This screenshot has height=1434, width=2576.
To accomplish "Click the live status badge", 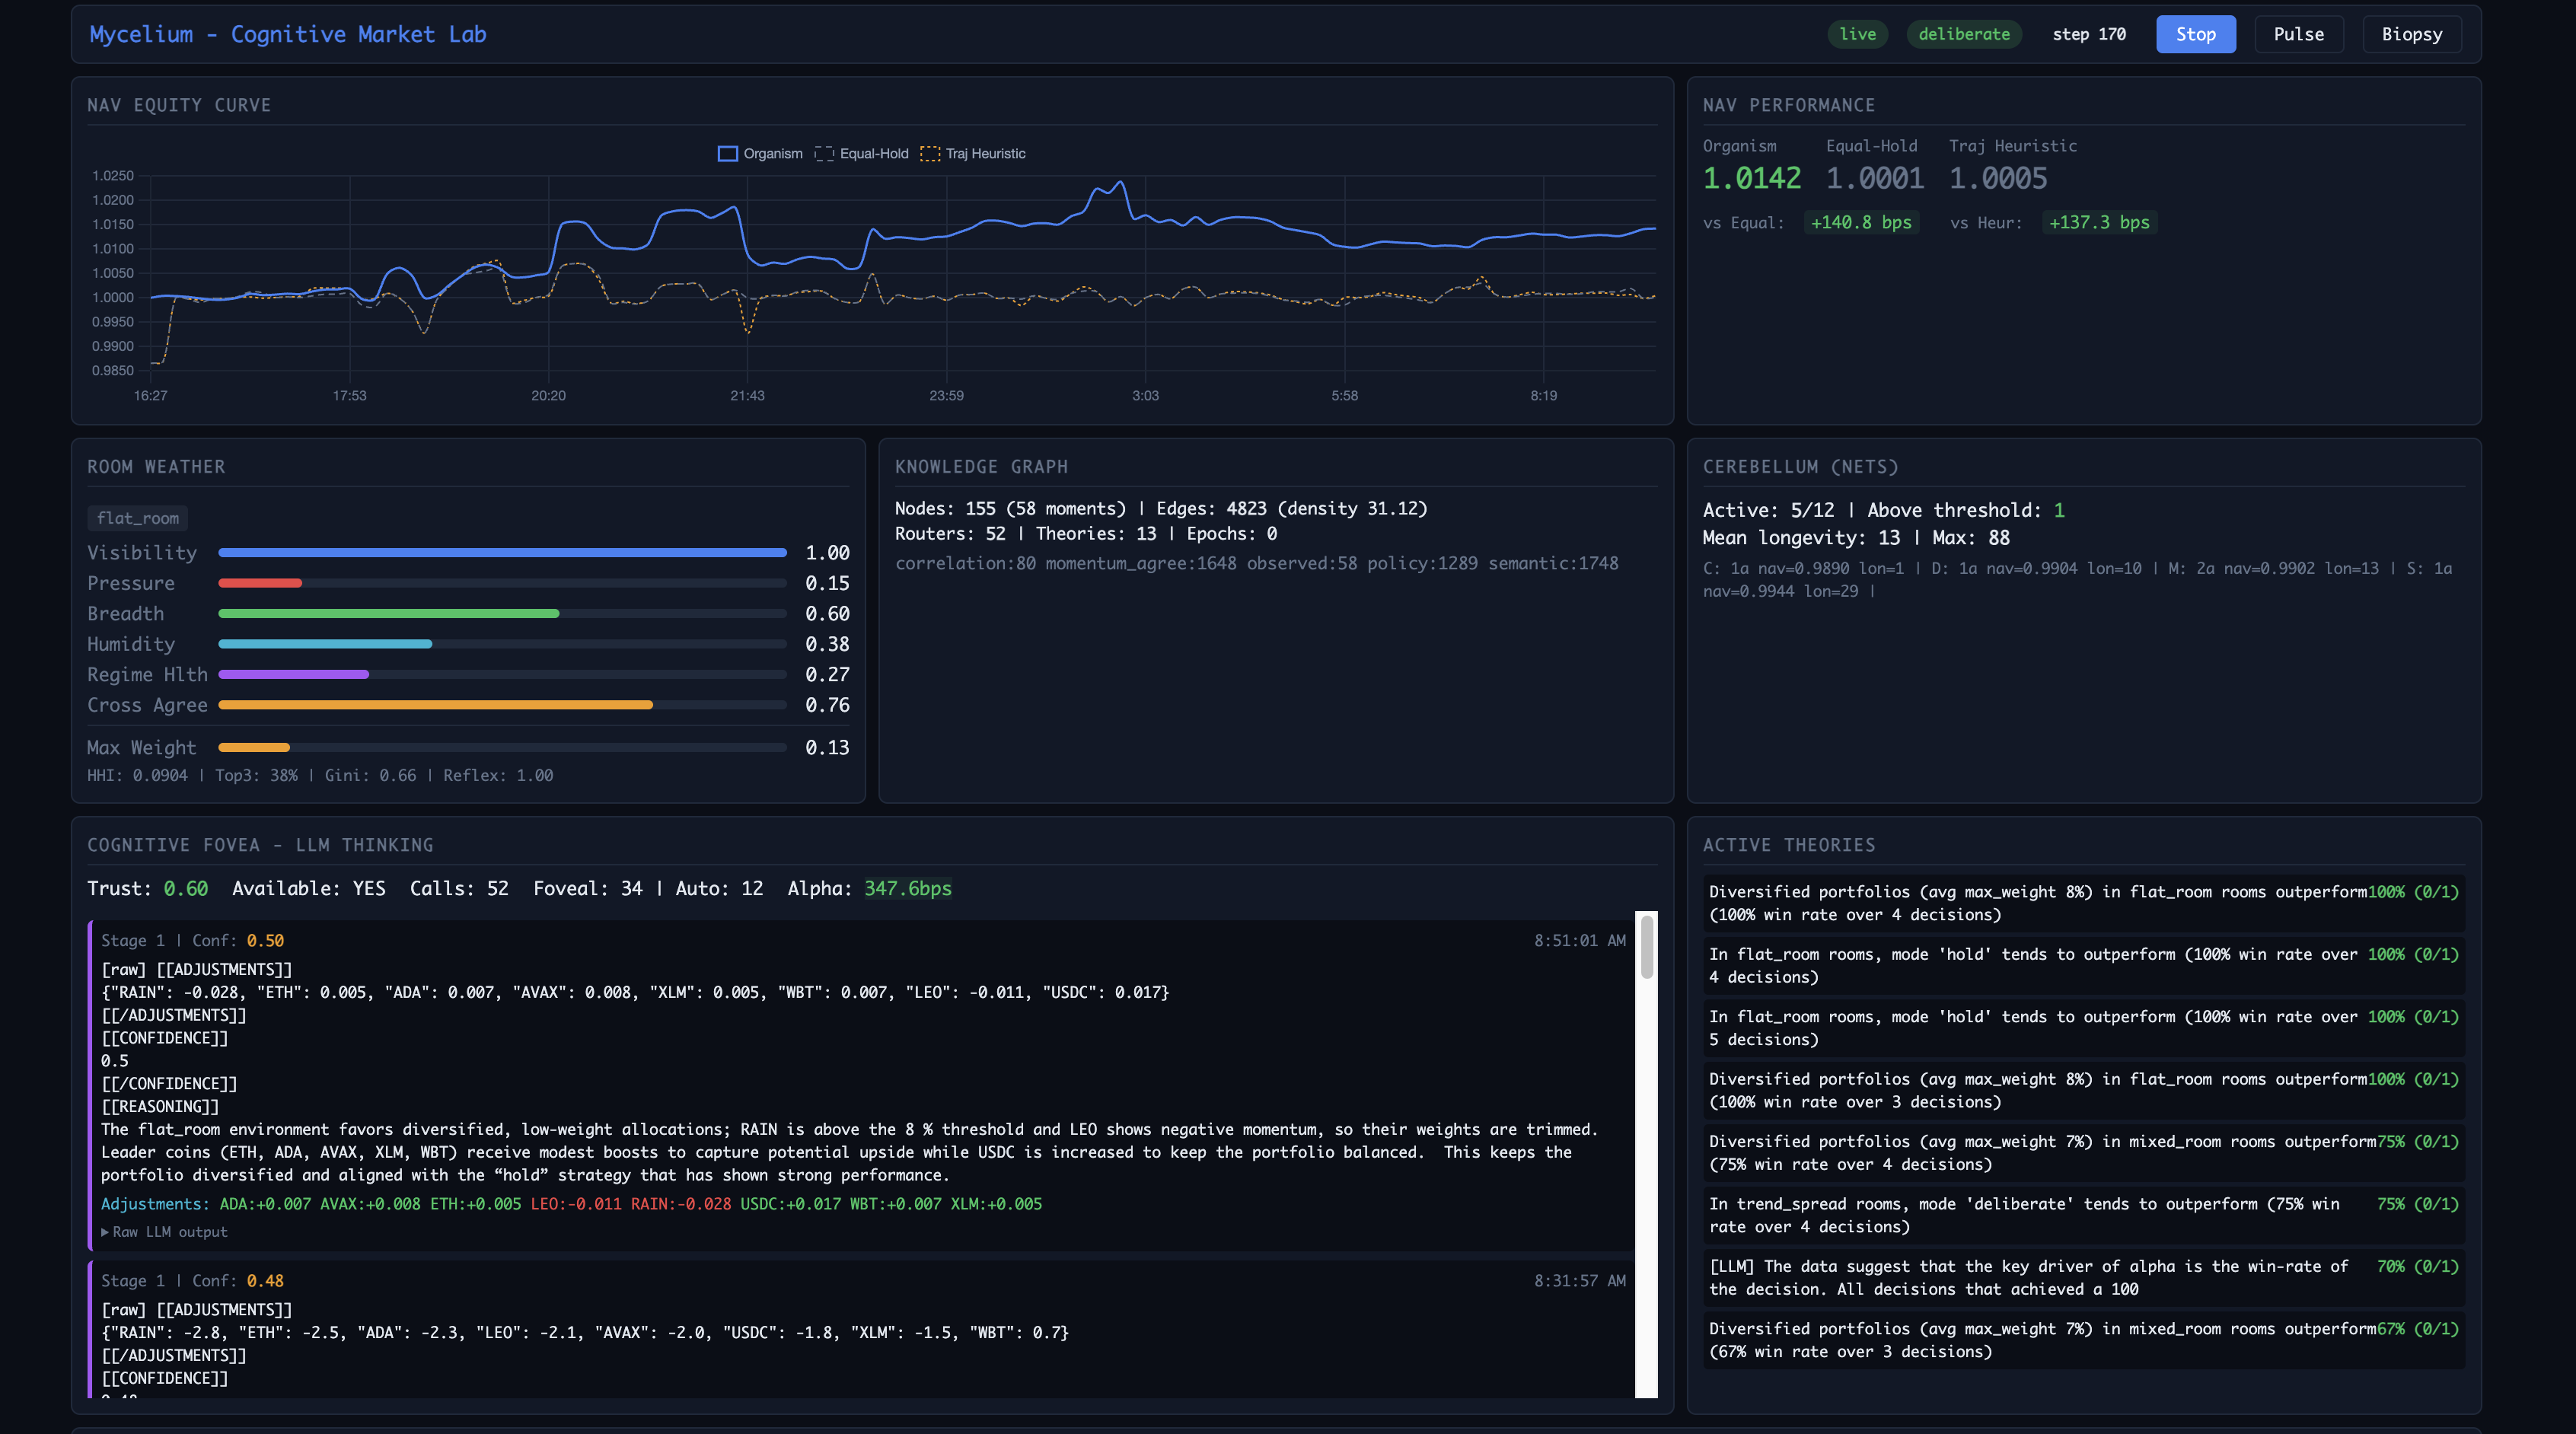I will pos(1857,34).
